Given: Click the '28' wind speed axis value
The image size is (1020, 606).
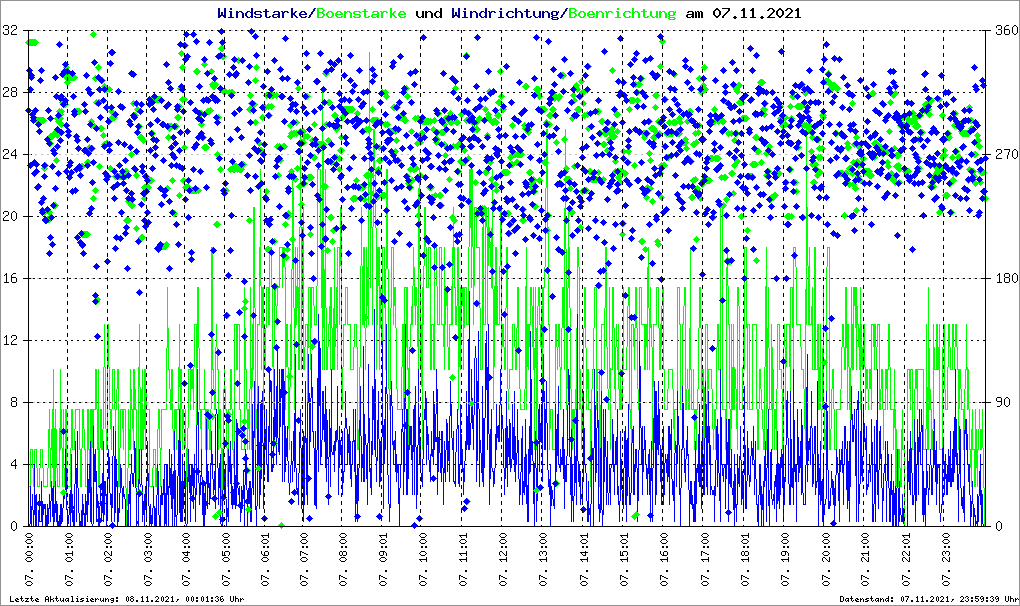Looking at the screenshot, I should point(10,92).
